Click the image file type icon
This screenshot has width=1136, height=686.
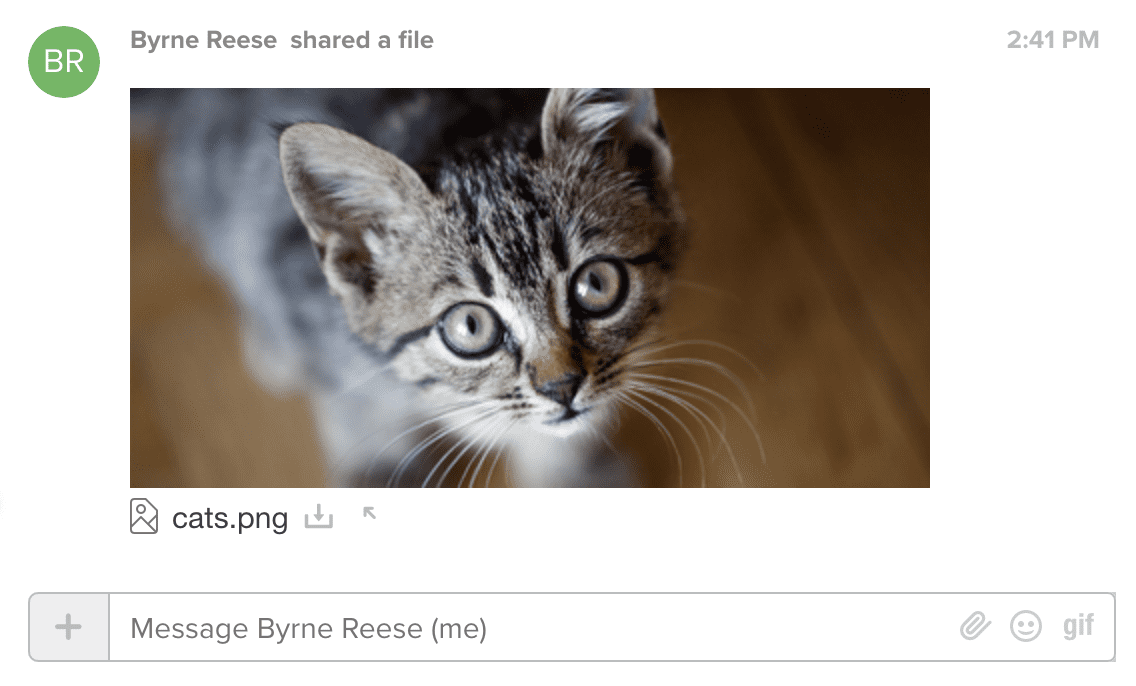tap(144, 517)
